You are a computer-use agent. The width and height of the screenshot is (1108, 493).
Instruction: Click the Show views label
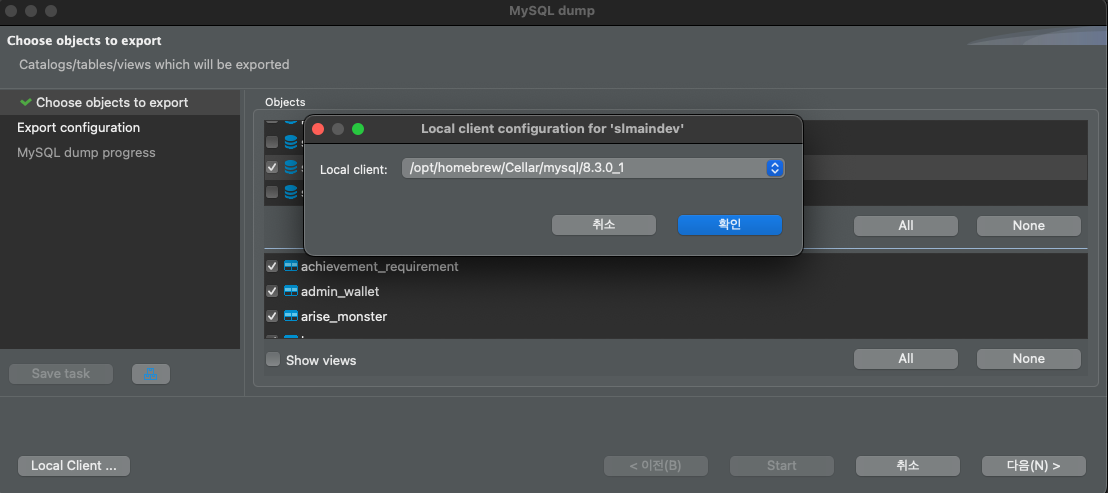tap(321, 360)
